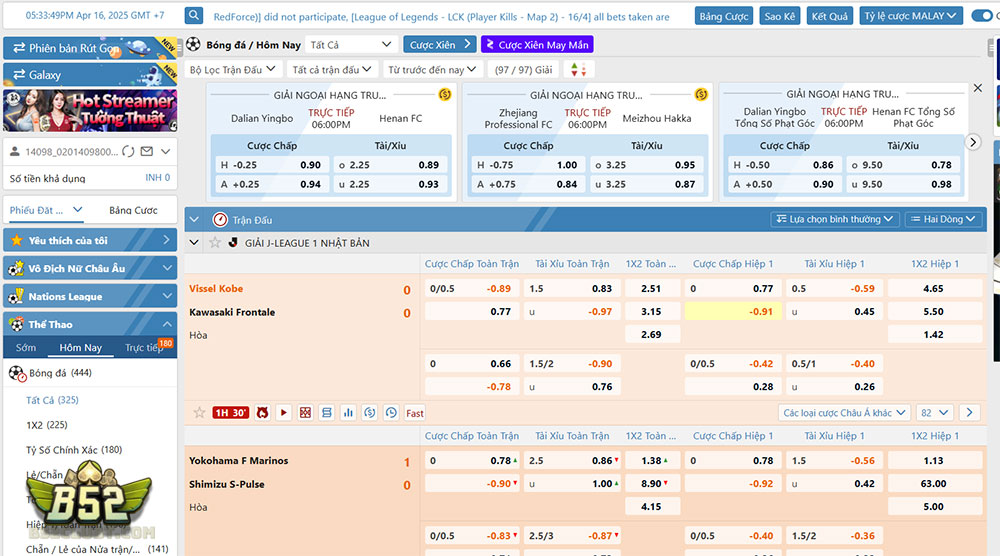Image resolution: width=1000 pixels, height=556 pixels.
Task: Star the J-League 1 Nhật Bản league
Action: [x=215, y=242]
